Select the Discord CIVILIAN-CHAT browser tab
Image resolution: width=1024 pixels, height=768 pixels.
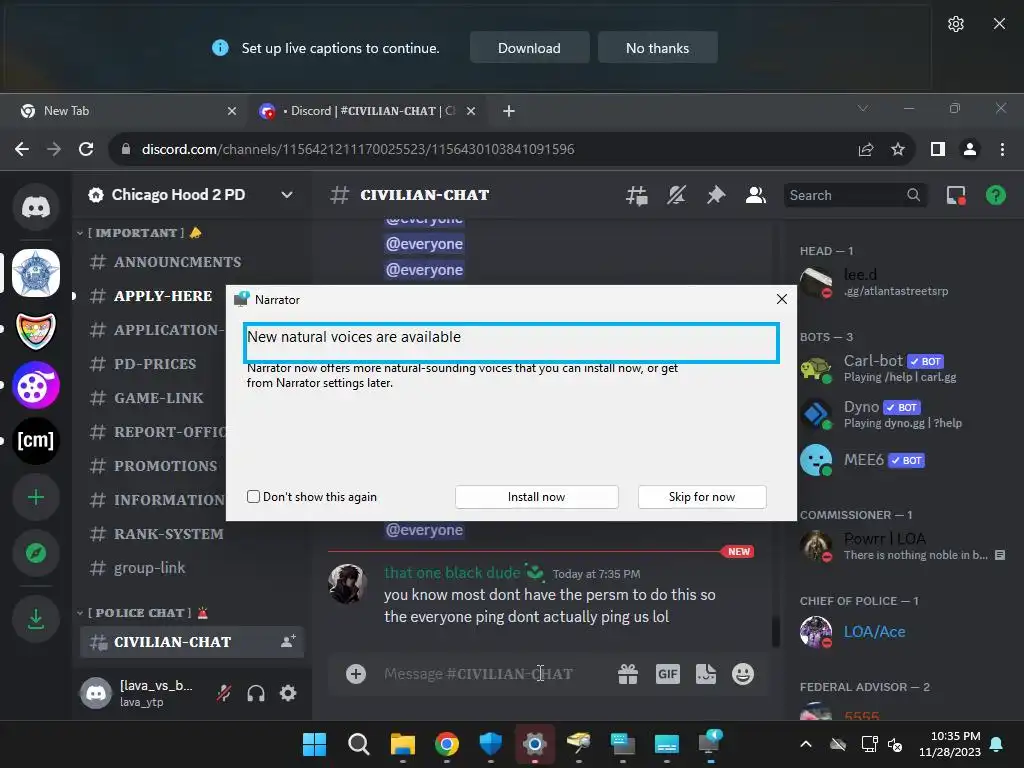(x=366, y=111)
